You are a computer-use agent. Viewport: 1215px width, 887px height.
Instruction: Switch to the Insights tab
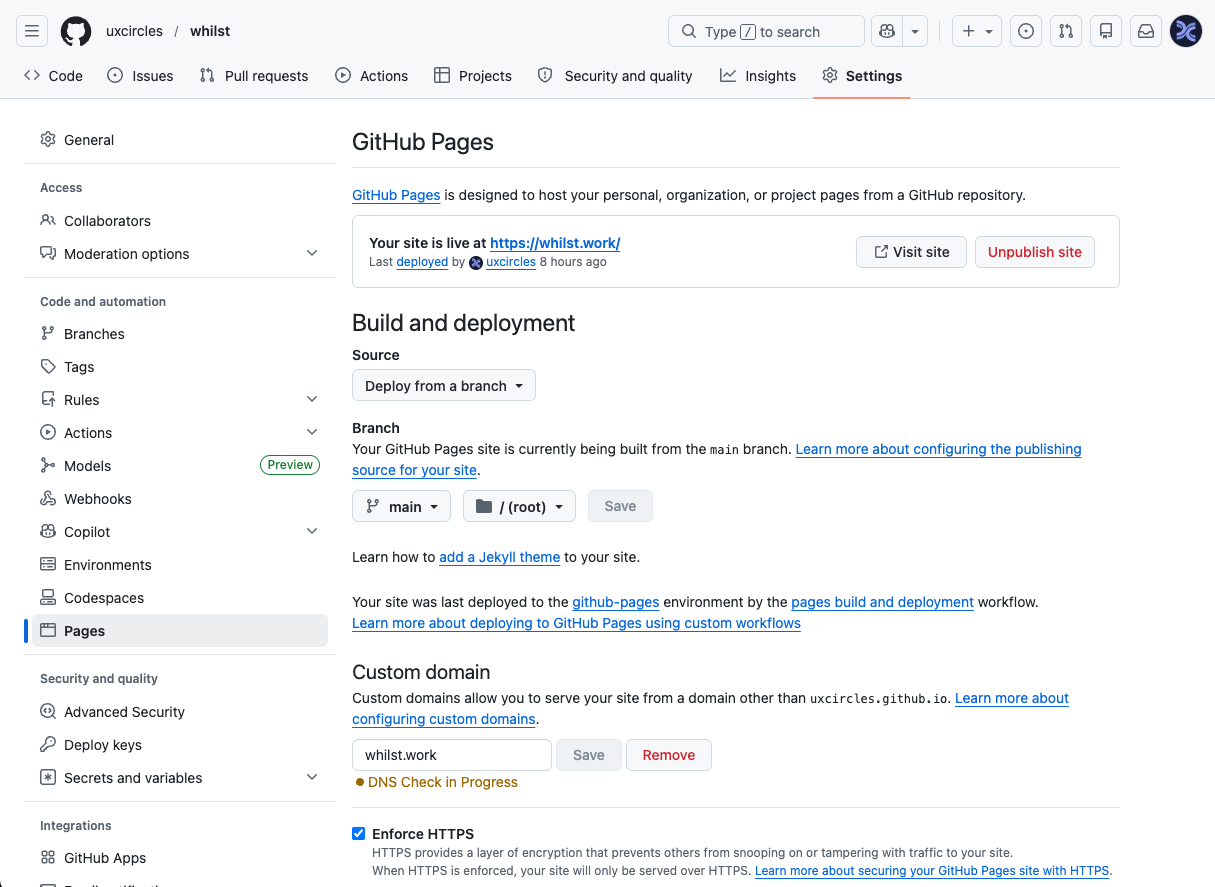[758, 75]
